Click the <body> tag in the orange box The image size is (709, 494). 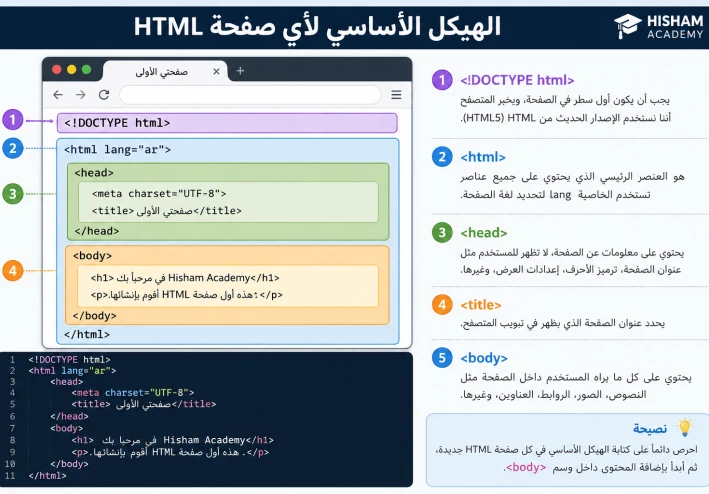pyautogui.click(x=92, y=256)
